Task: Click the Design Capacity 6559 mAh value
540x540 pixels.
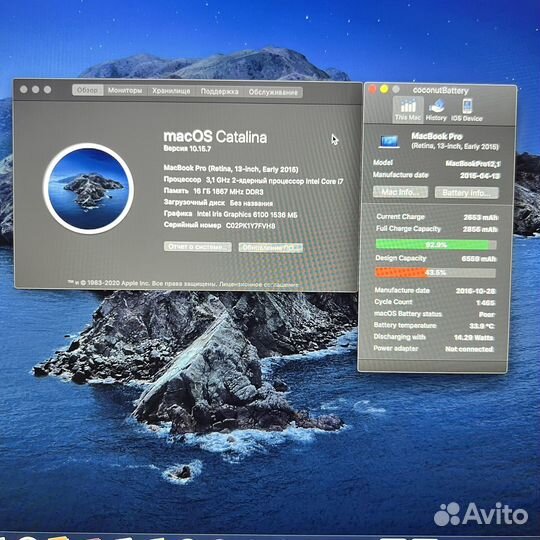Action: [479, 259]
